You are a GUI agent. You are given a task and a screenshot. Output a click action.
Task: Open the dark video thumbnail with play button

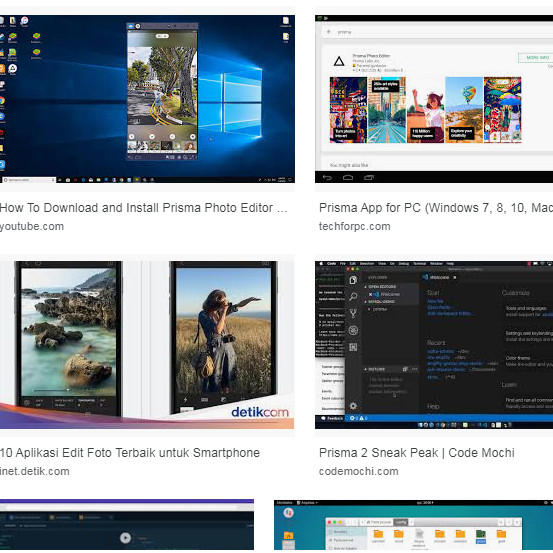(127, 525)
